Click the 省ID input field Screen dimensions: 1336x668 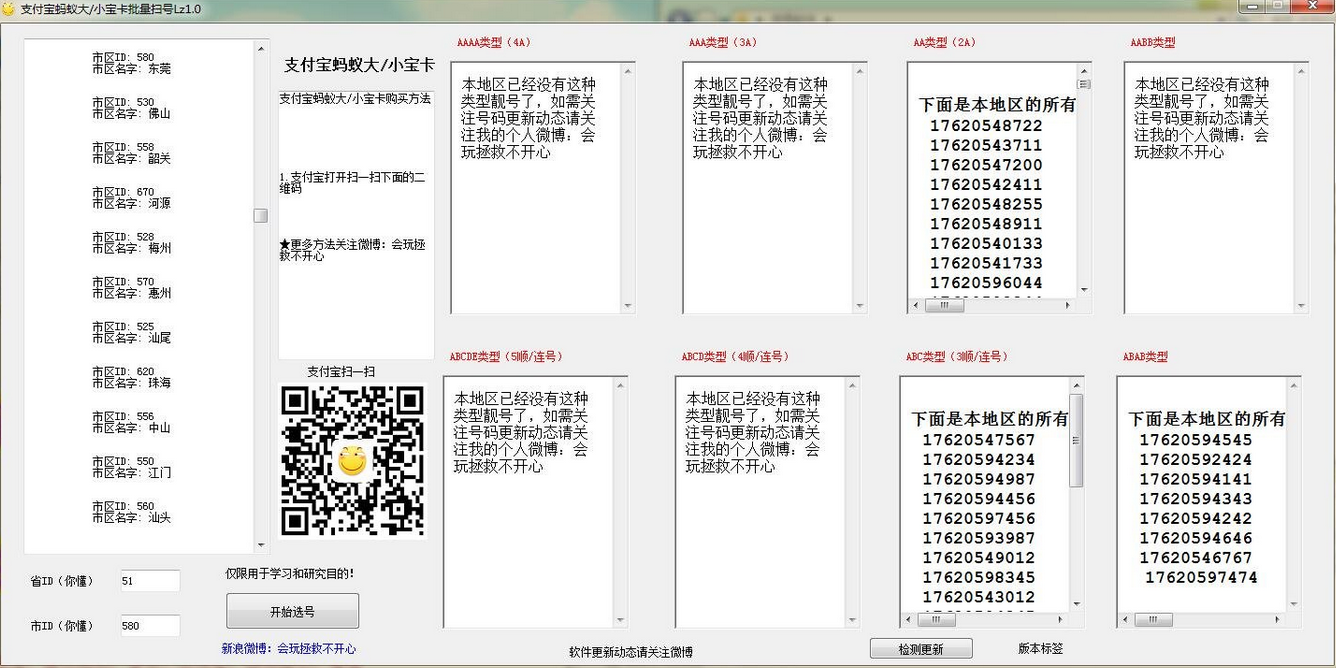[x=150, y=581]
